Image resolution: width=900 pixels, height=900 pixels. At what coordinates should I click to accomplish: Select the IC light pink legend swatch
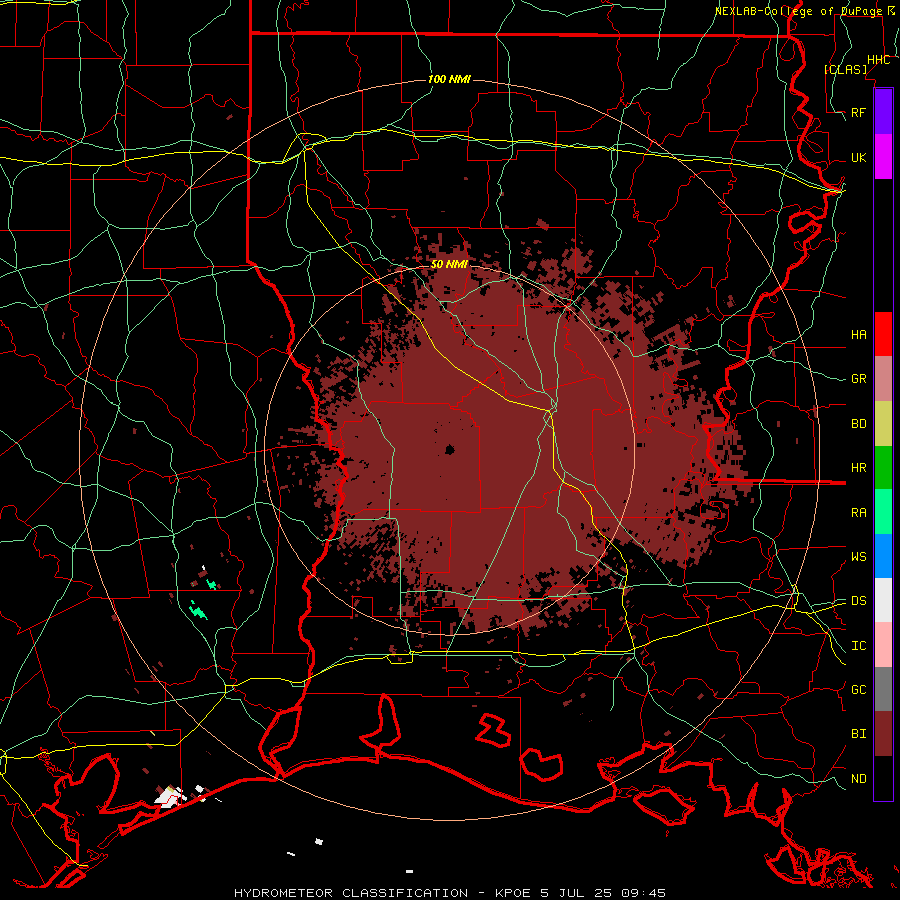click(x=883, y=645)
